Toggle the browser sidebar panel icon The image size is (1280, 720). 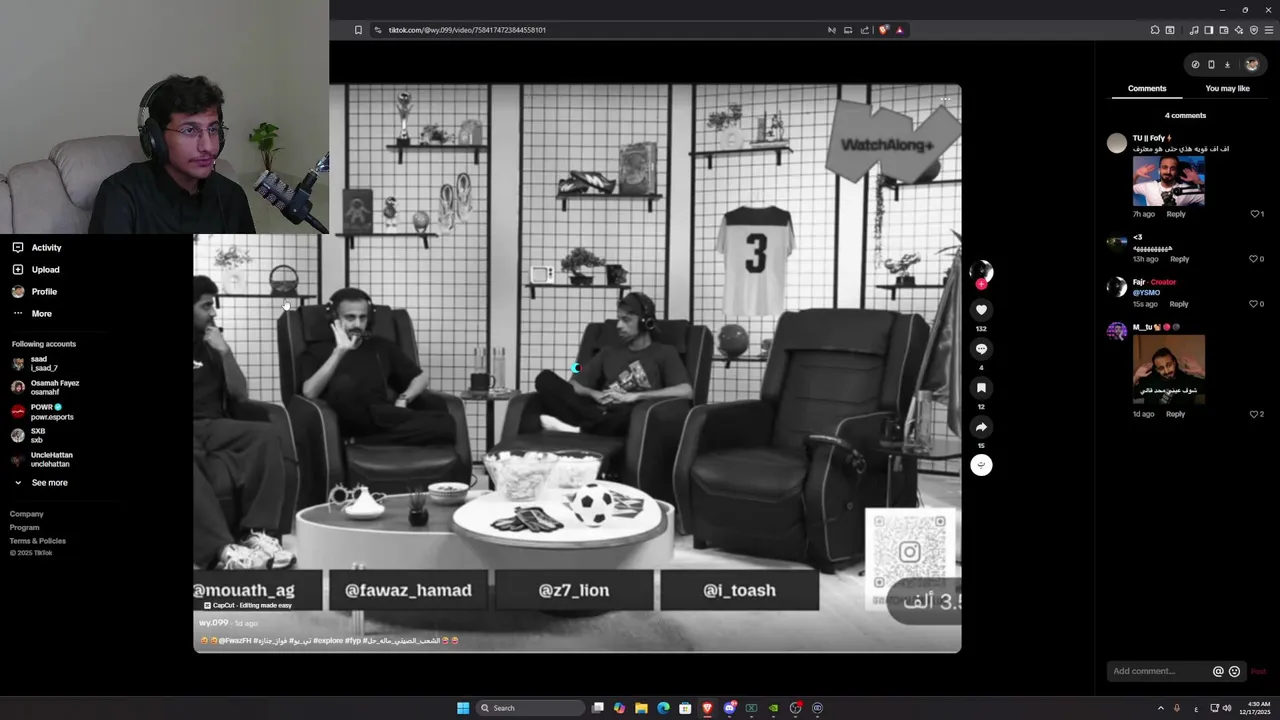click(x=1208, y=30)
